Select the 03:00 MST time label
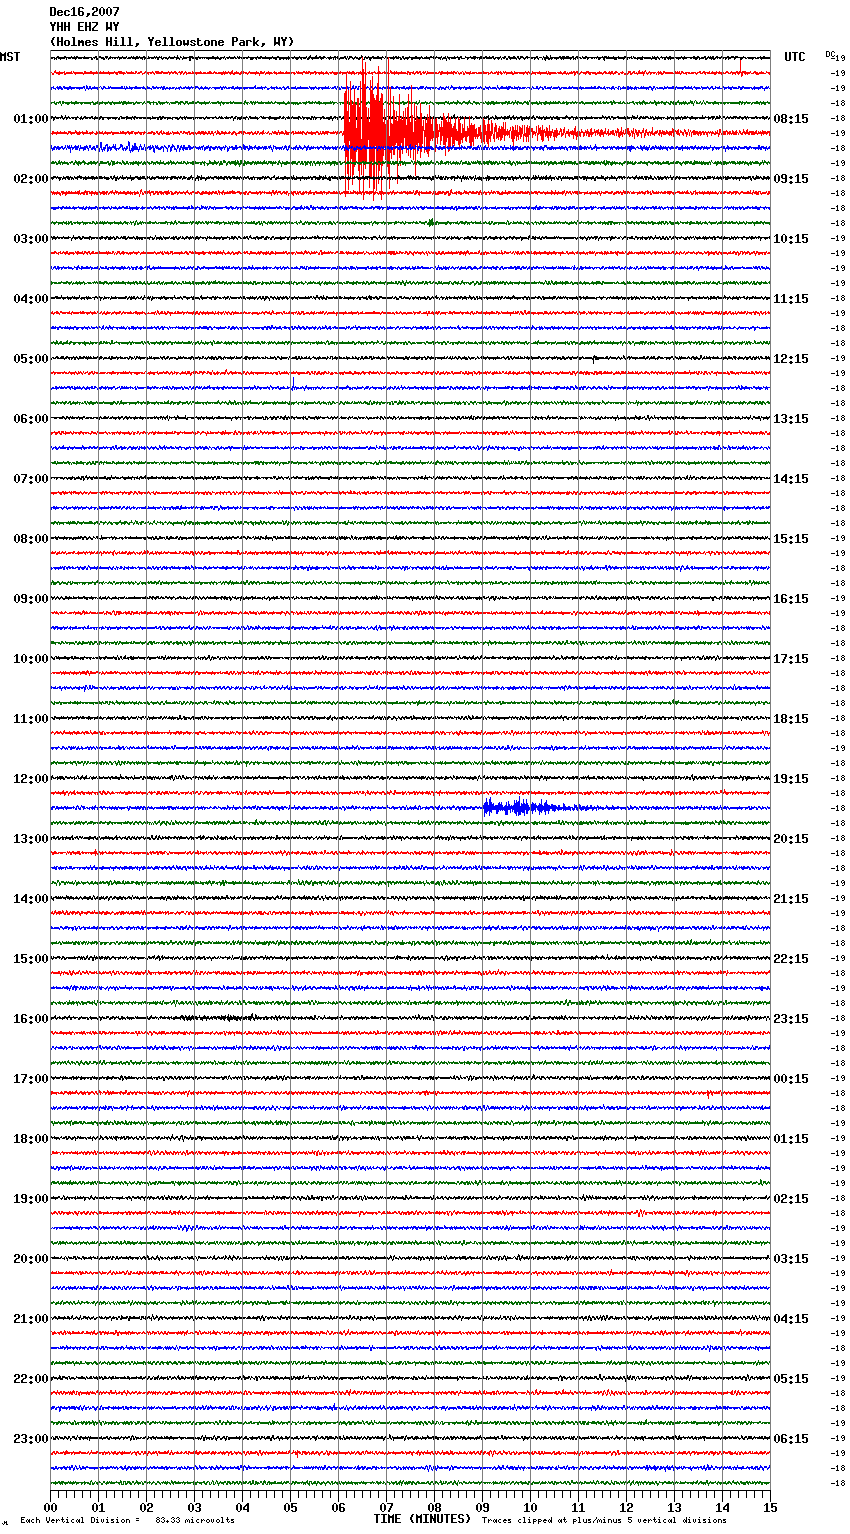This screenshot has height=1534, width=850. pos(30,239)
